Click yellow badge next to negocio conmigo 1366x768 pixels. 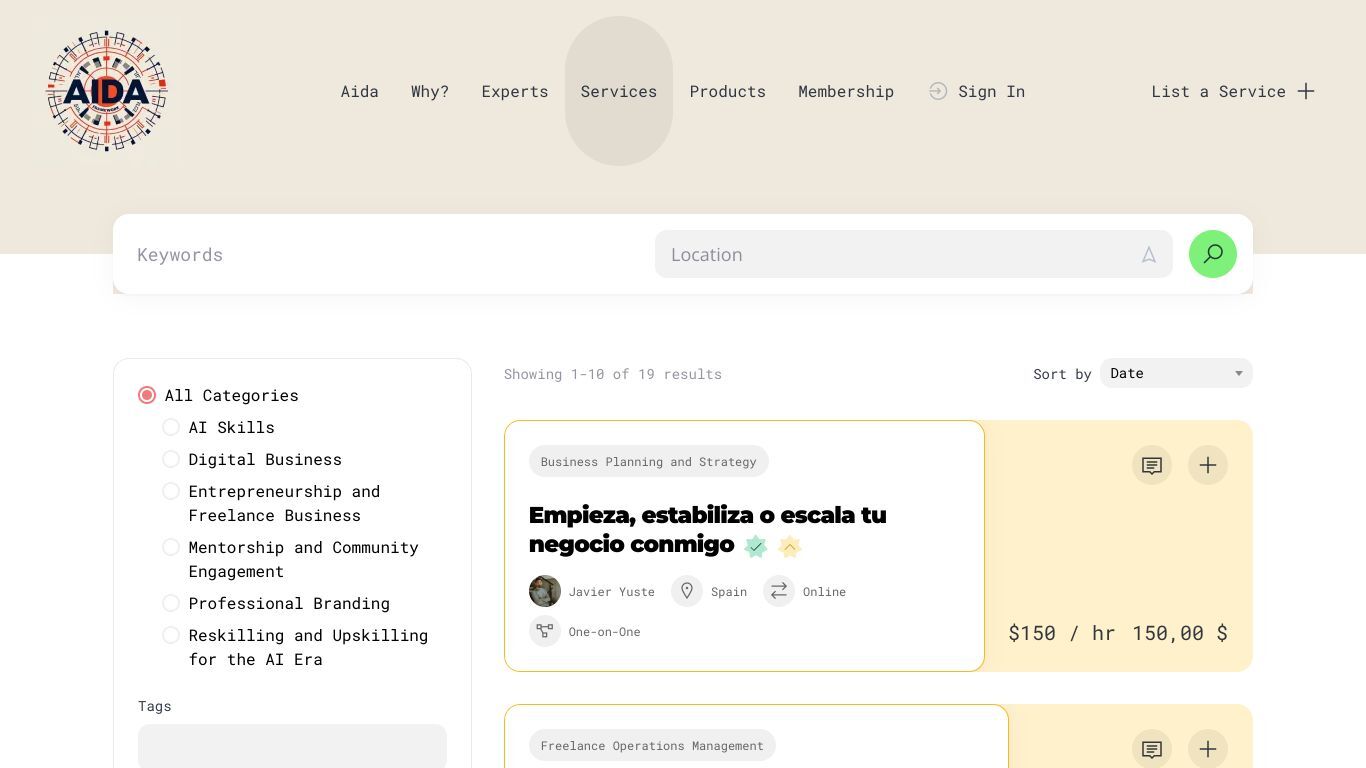790,546
